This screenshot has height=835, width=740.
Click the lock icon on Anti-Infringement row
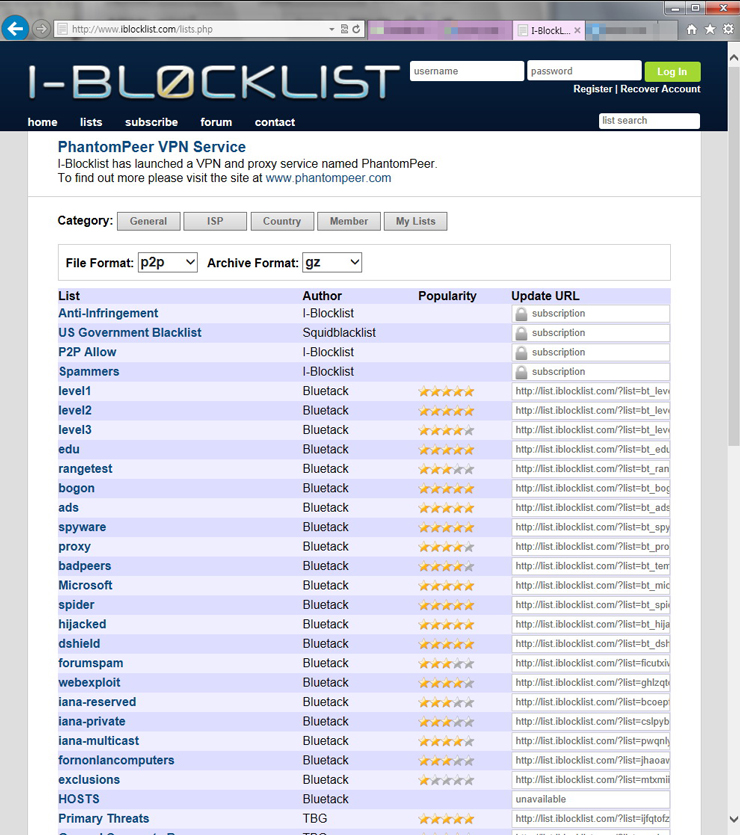(x=522, y=314)
